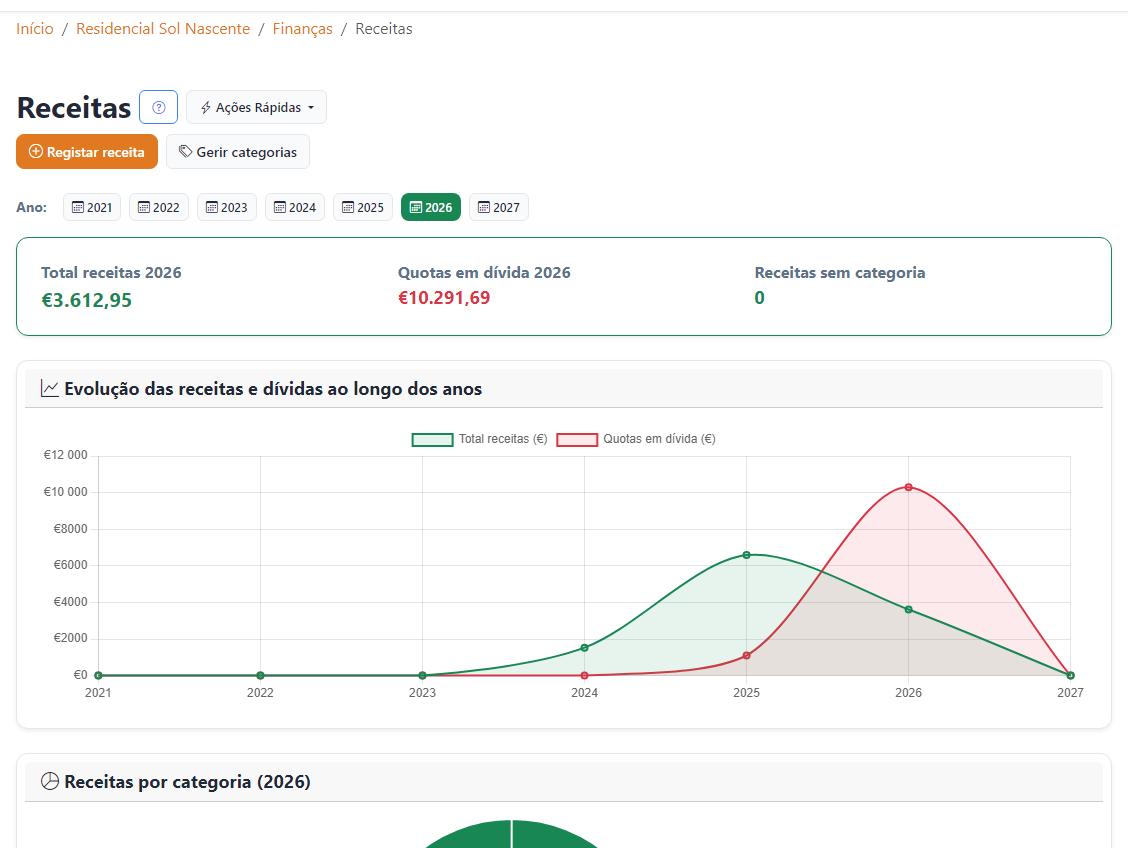Click the Receitas sem categoria label

840,273
